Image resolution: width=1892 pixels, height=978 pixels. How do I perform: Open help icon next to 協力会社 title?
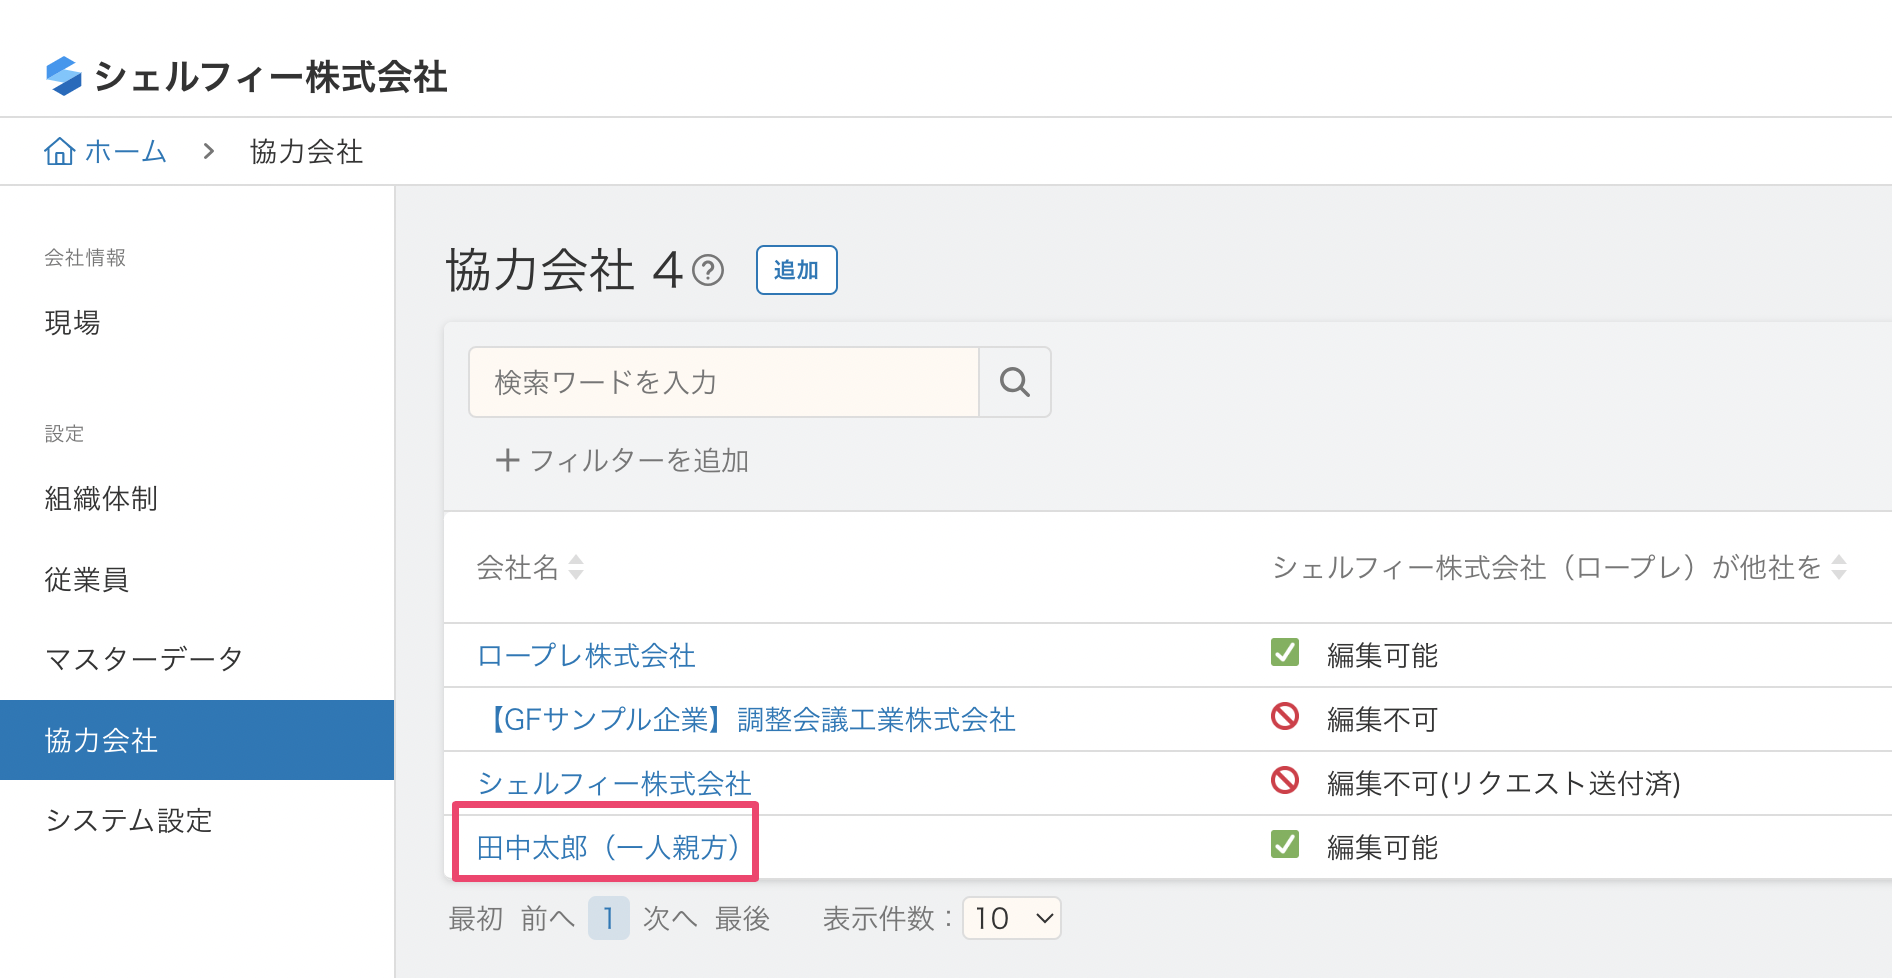708,270
